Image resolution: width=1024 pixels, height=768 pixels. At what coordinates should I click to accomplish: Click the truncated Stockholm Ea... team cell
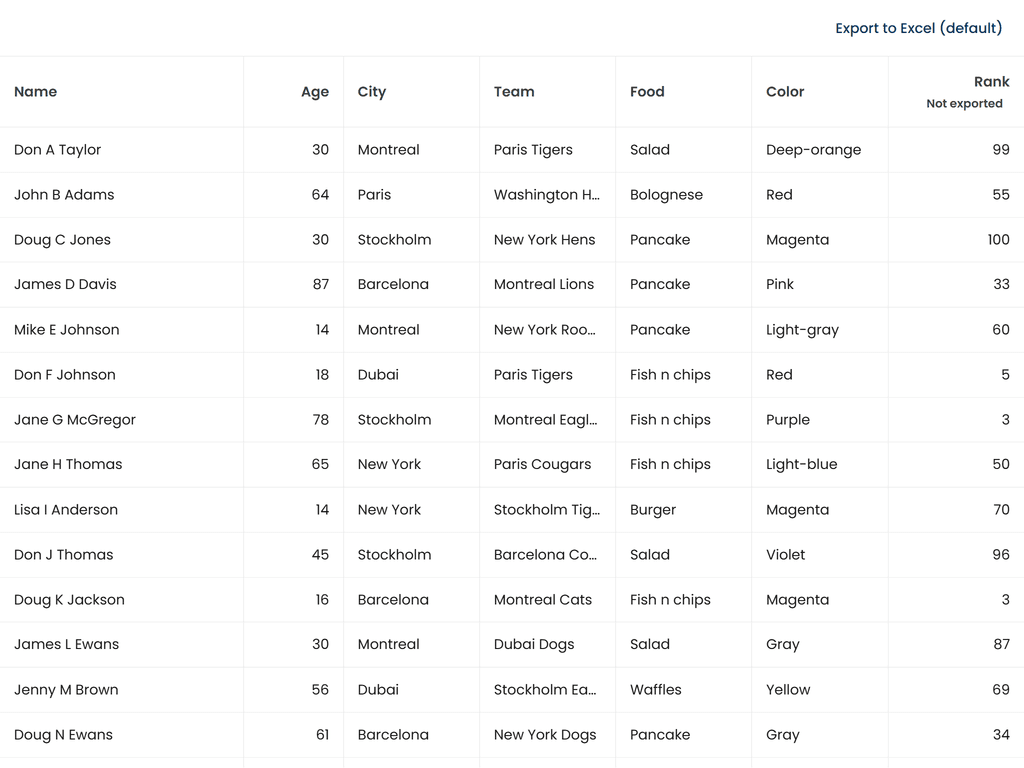click(x=544, y=689)
